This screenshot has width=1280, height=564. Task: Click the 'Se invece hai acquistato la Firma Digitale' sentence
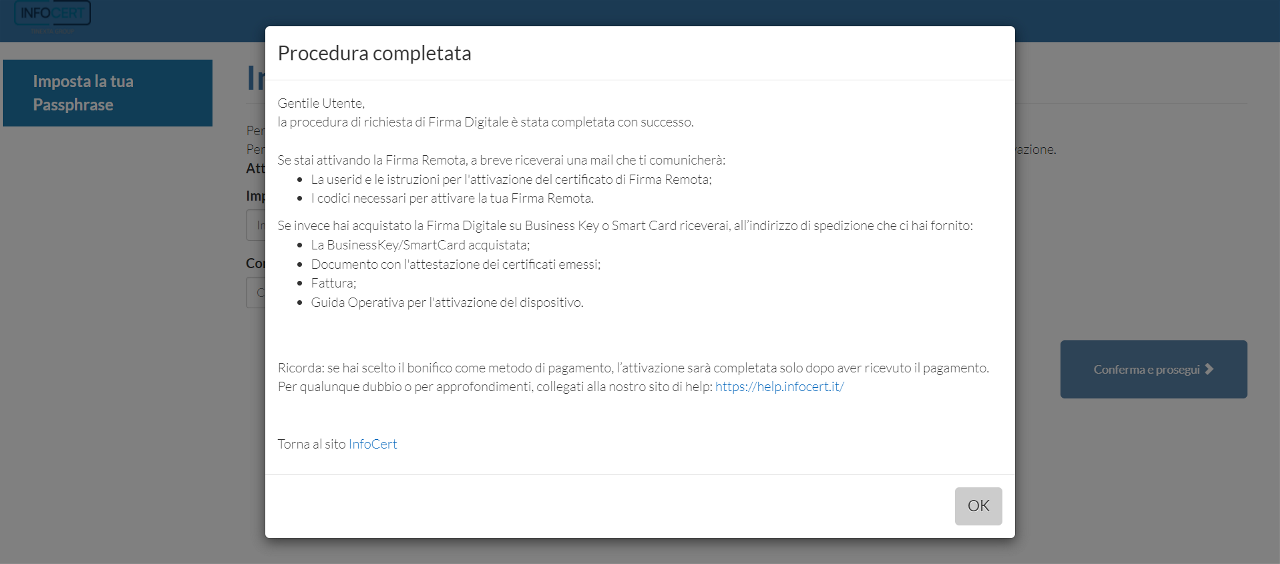coord(625,226)
